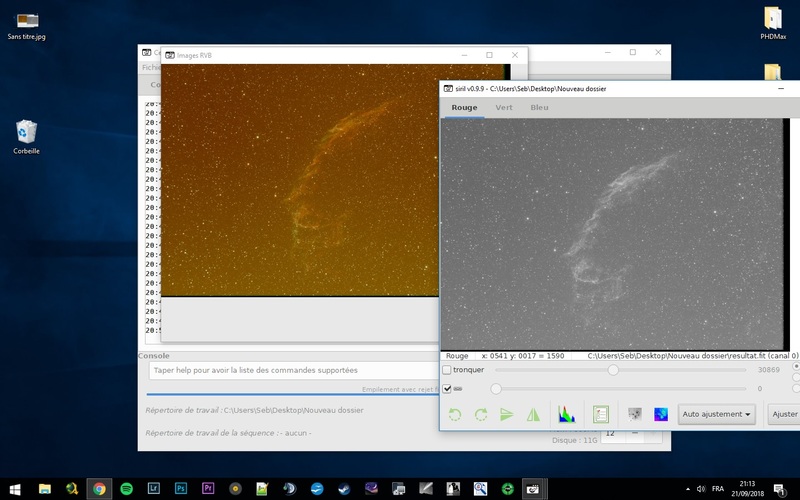Open the Fichier menu in rear window
This screenshot has width=800, height=500.
point(151,67)
